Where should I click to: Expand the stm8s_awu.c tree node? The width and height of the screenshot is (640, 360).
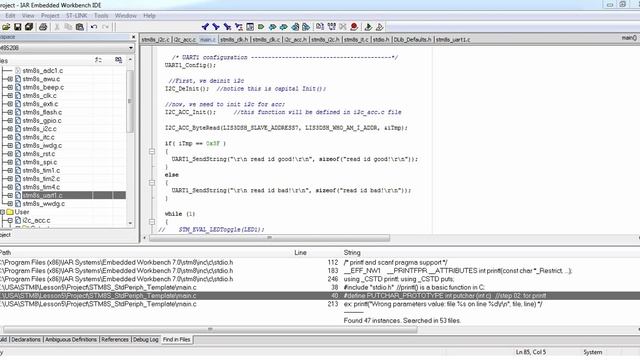10,79
